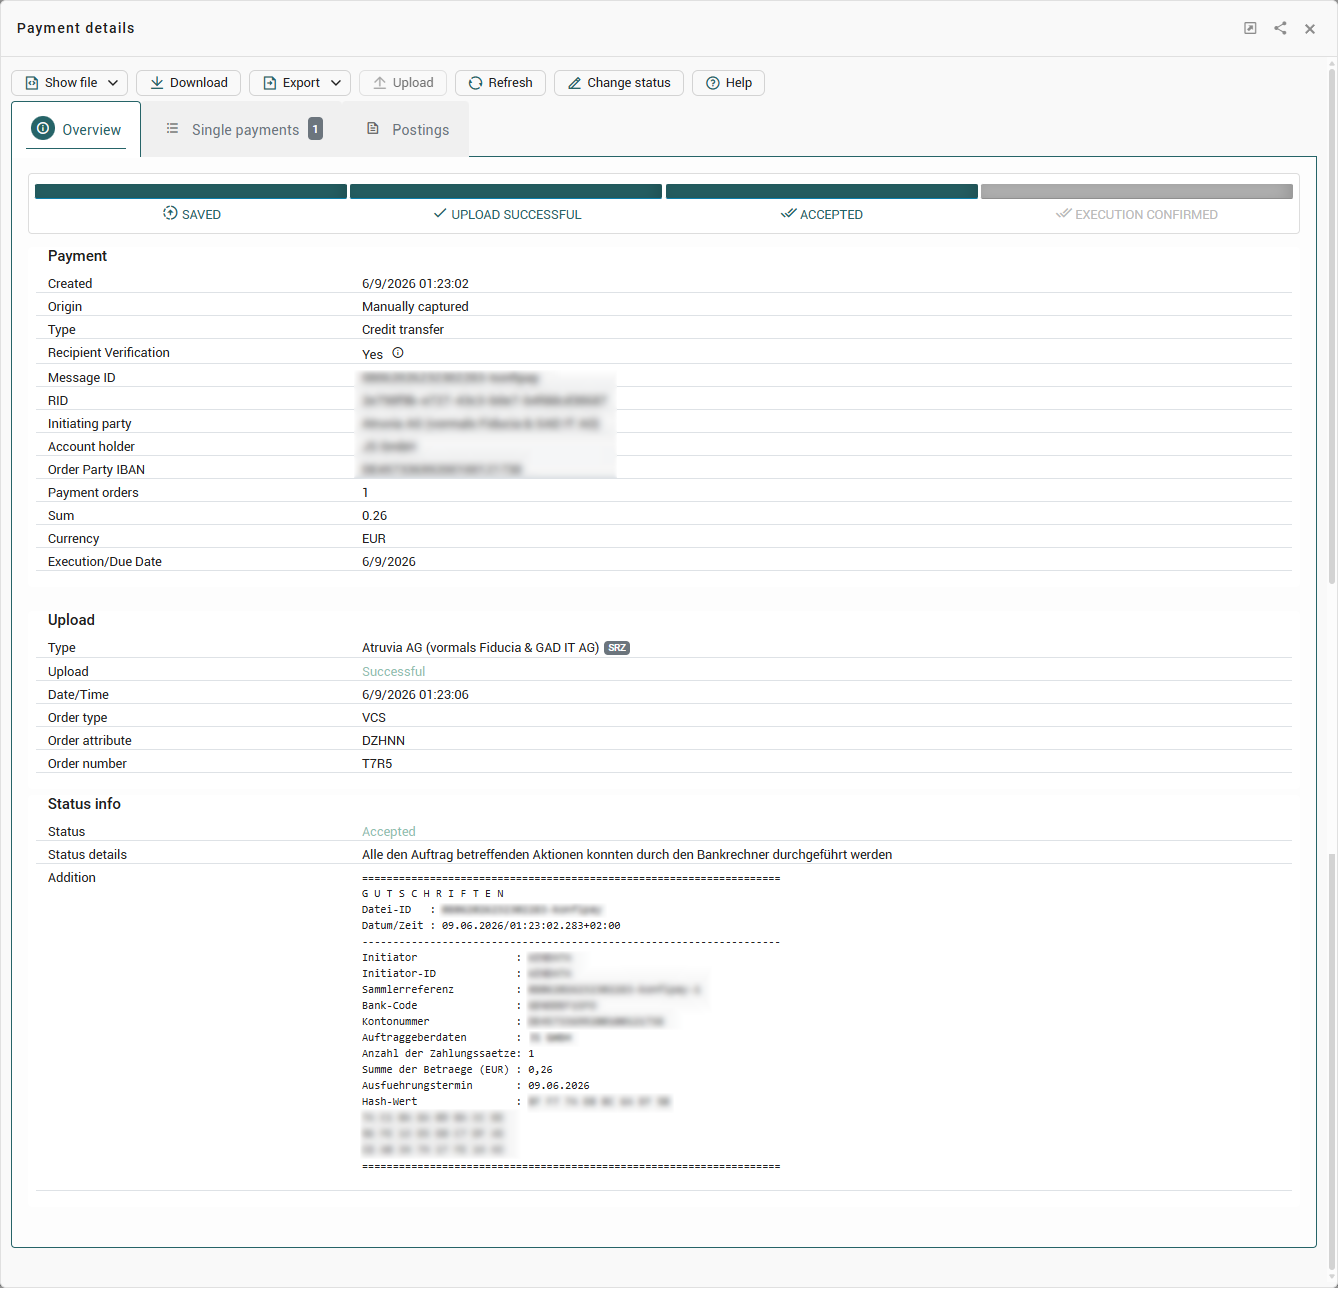Image resolution: width=1338 pixels, height=1289 pixels.
Task: Click the Currency value EUR
Action: pyautogui.click(x=374, y=539)
